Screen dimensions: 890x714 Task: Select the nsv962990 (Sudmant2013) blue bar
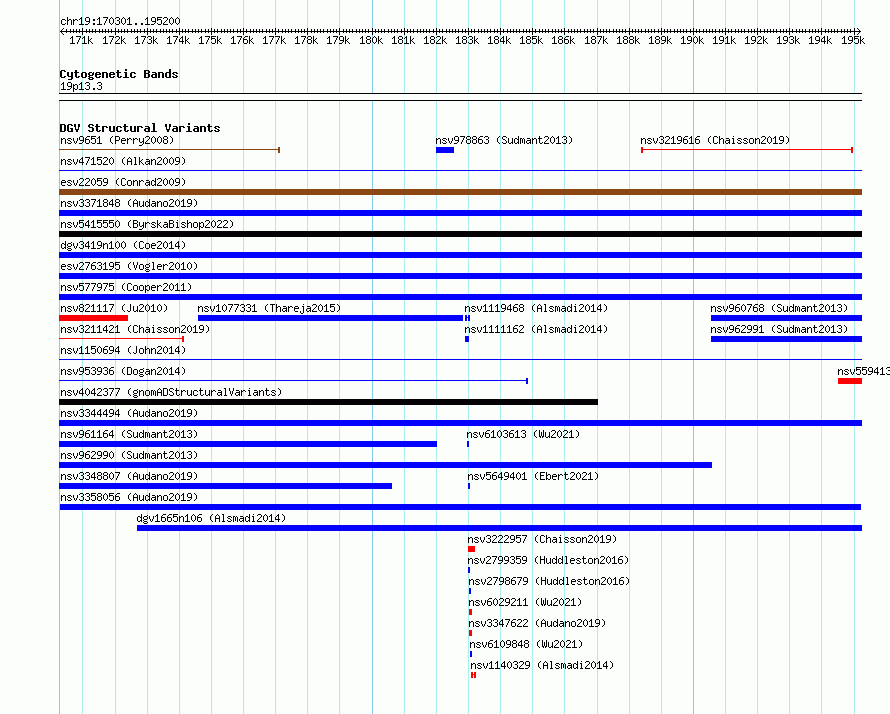tap(386, 465)
